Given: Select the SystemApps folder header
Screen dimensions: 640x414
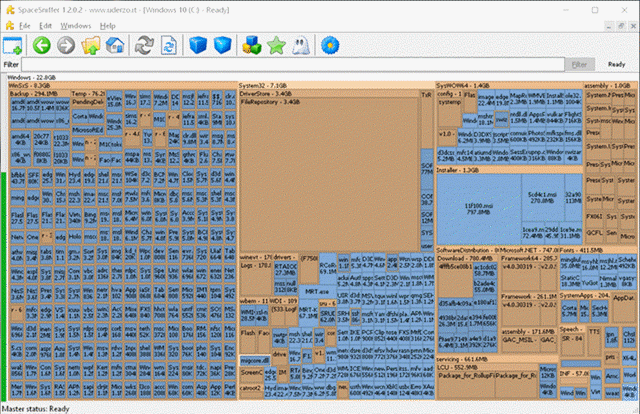Looking at the screenshot, I should (x=585, y=295).
